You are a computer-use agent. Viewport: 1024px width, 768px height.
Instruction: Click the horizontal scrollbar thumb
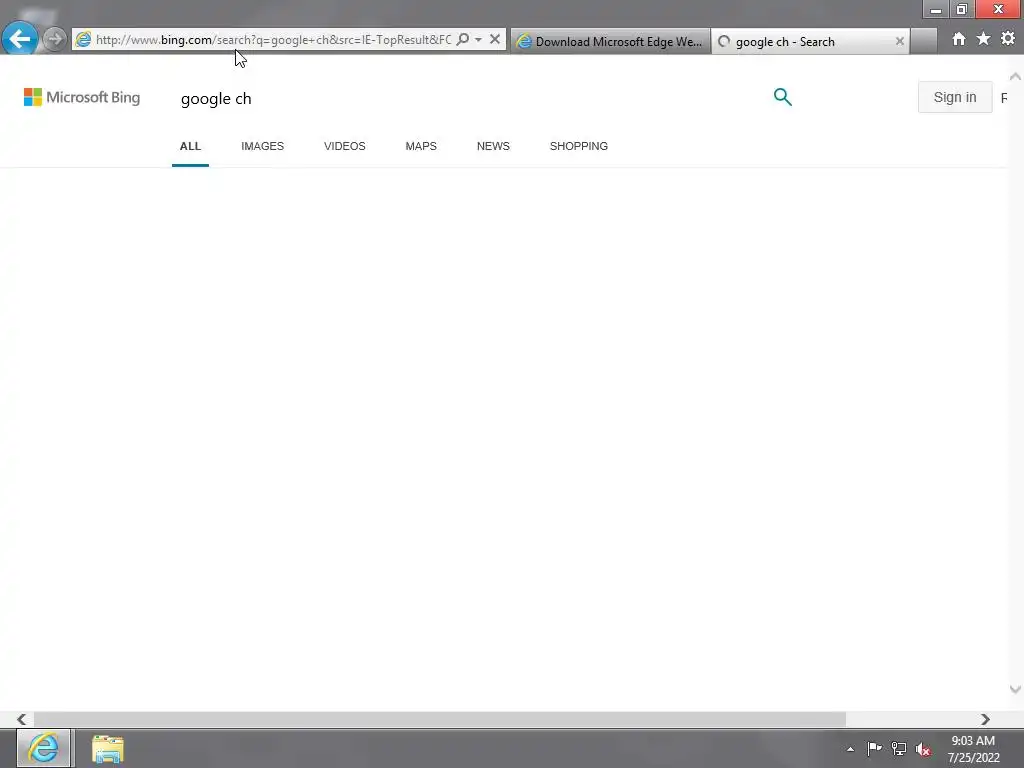pos(440,719)
